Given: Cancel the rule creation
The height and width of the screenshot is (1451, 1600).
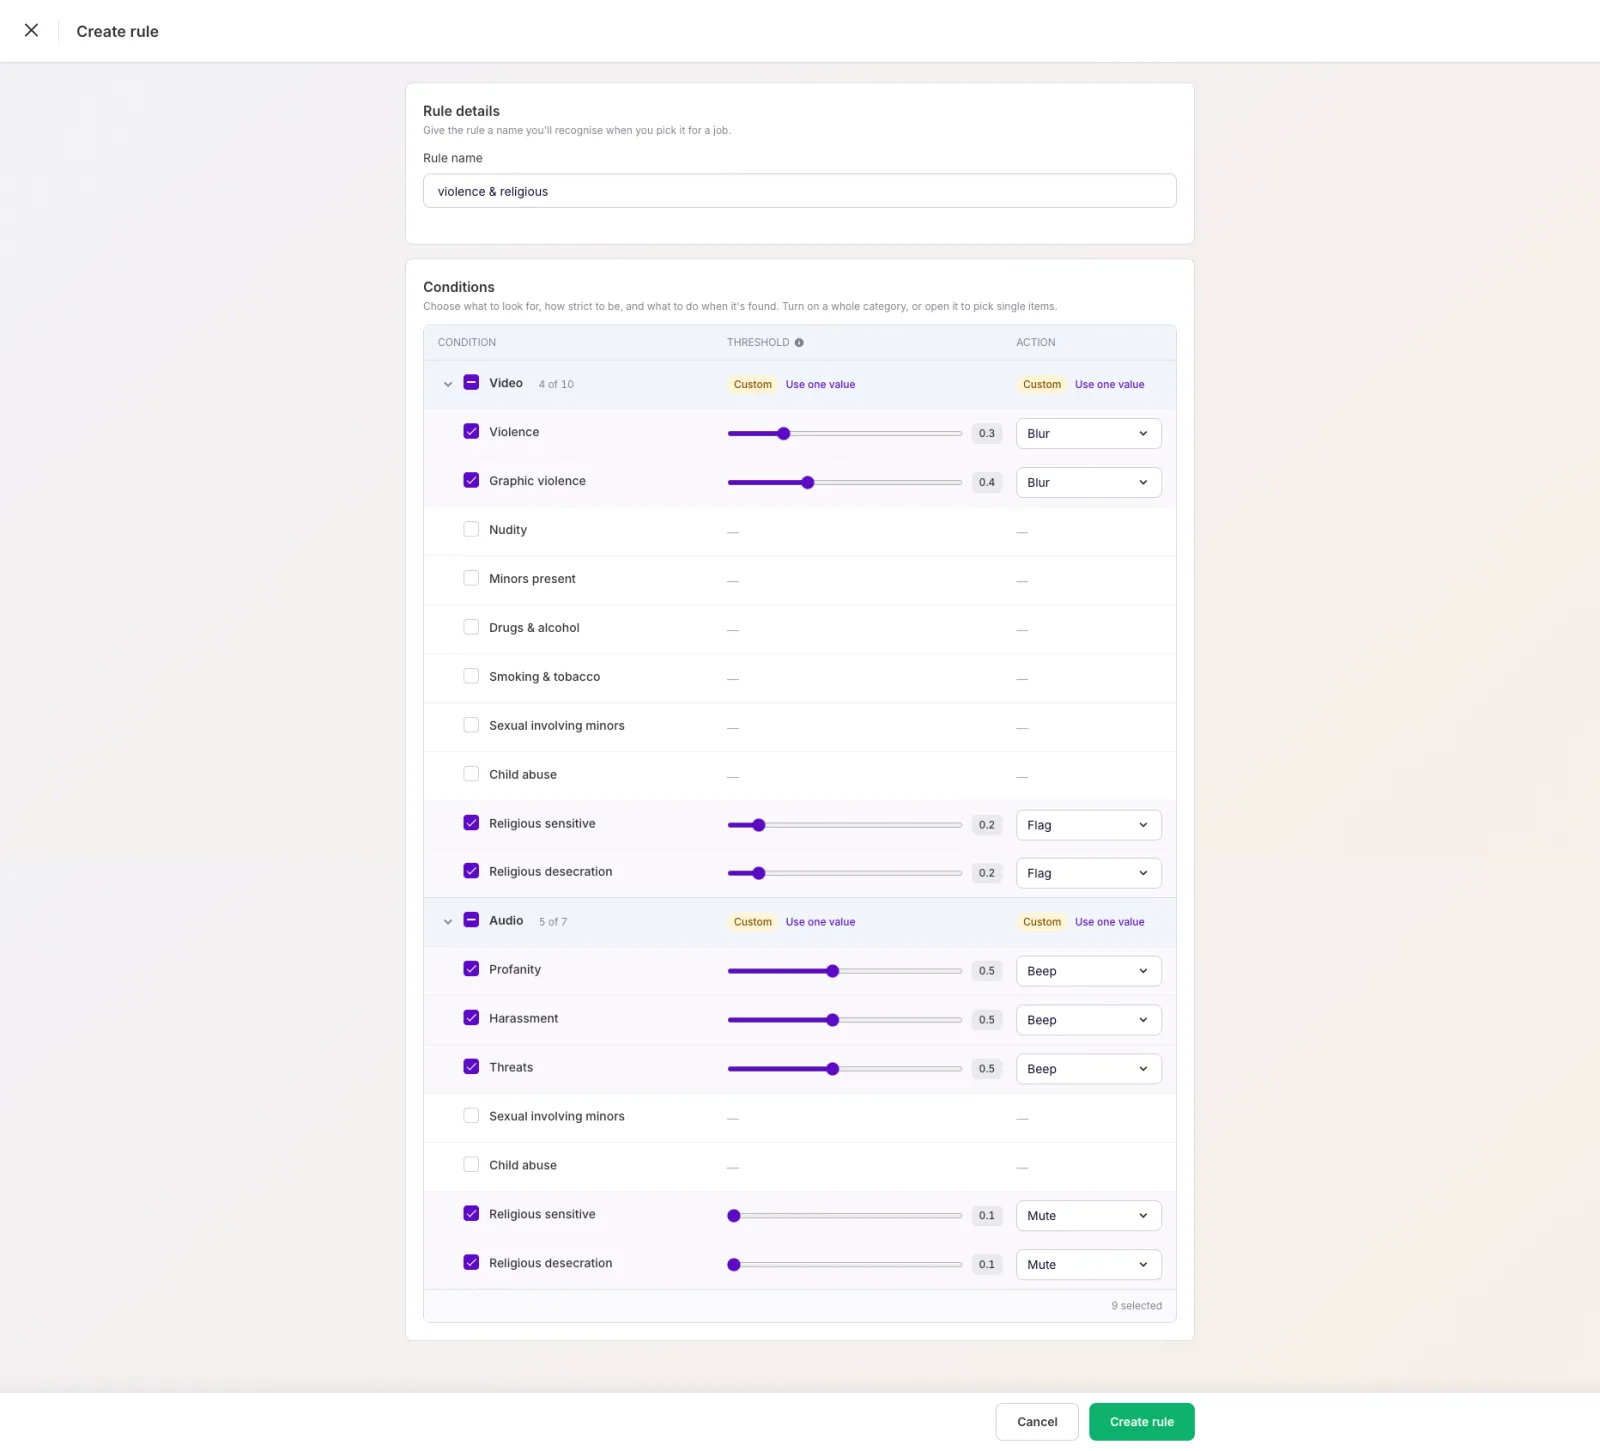Looking at the screenshot, I should click(1037, 1422).
